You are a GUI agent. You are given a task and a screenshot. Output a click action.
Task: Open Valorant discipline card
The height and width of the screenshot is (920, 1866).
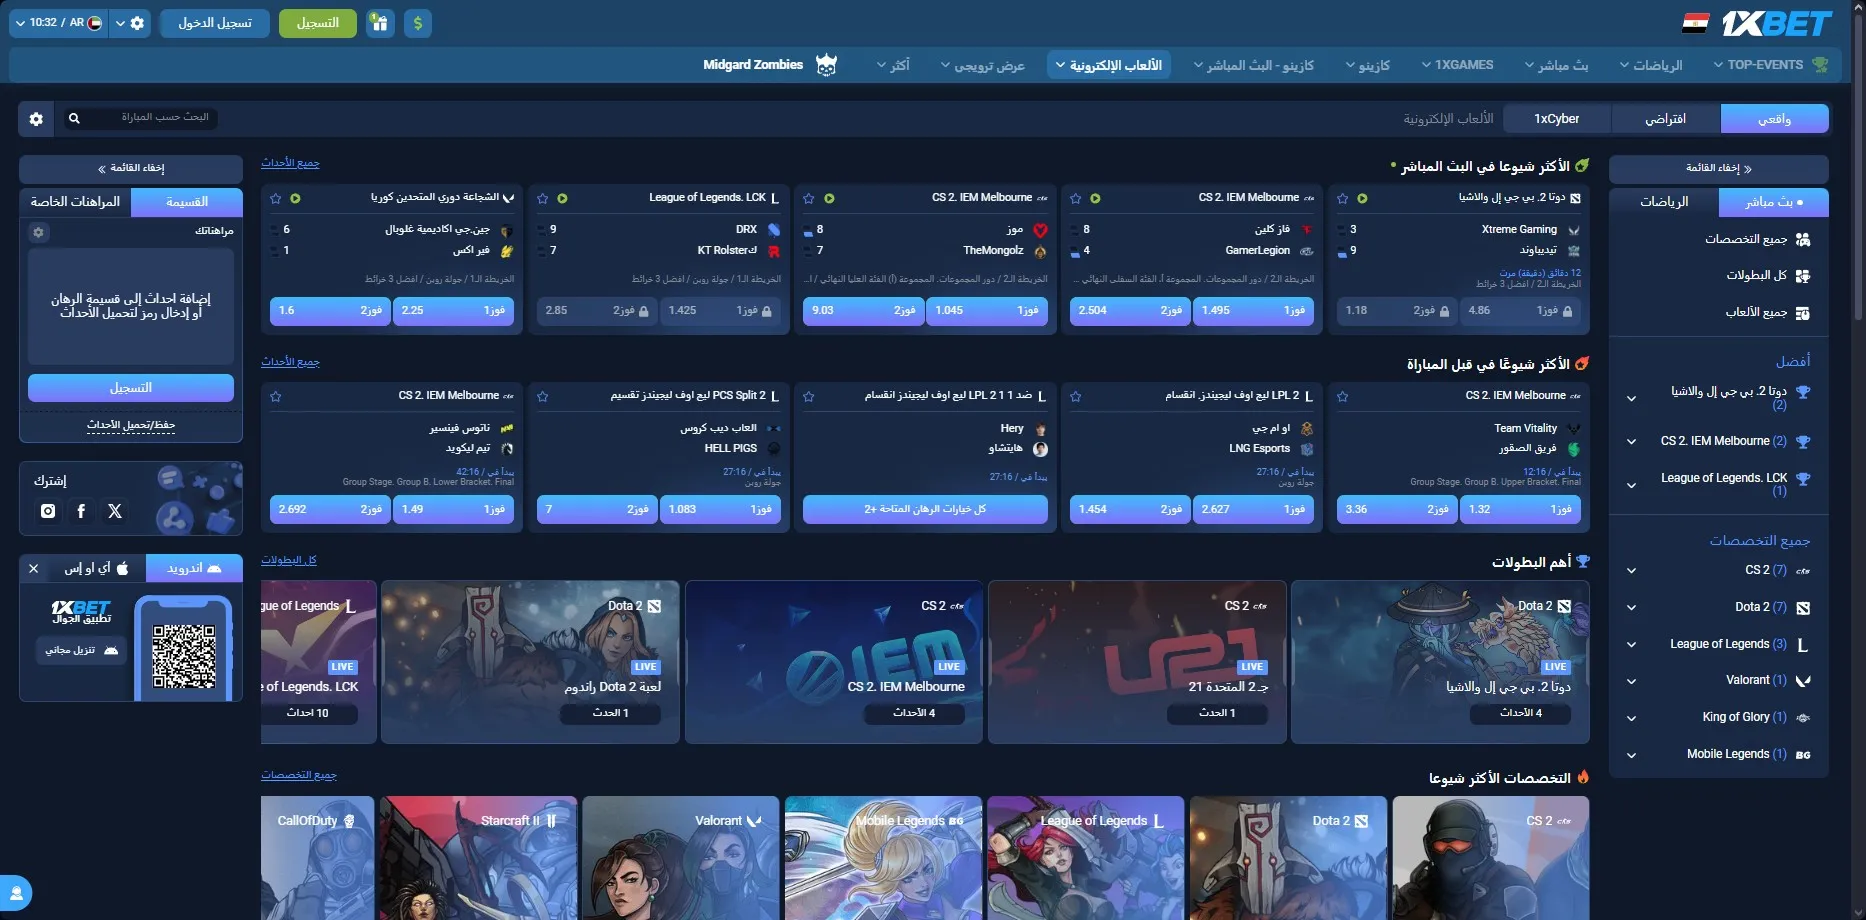coord(680,857)
